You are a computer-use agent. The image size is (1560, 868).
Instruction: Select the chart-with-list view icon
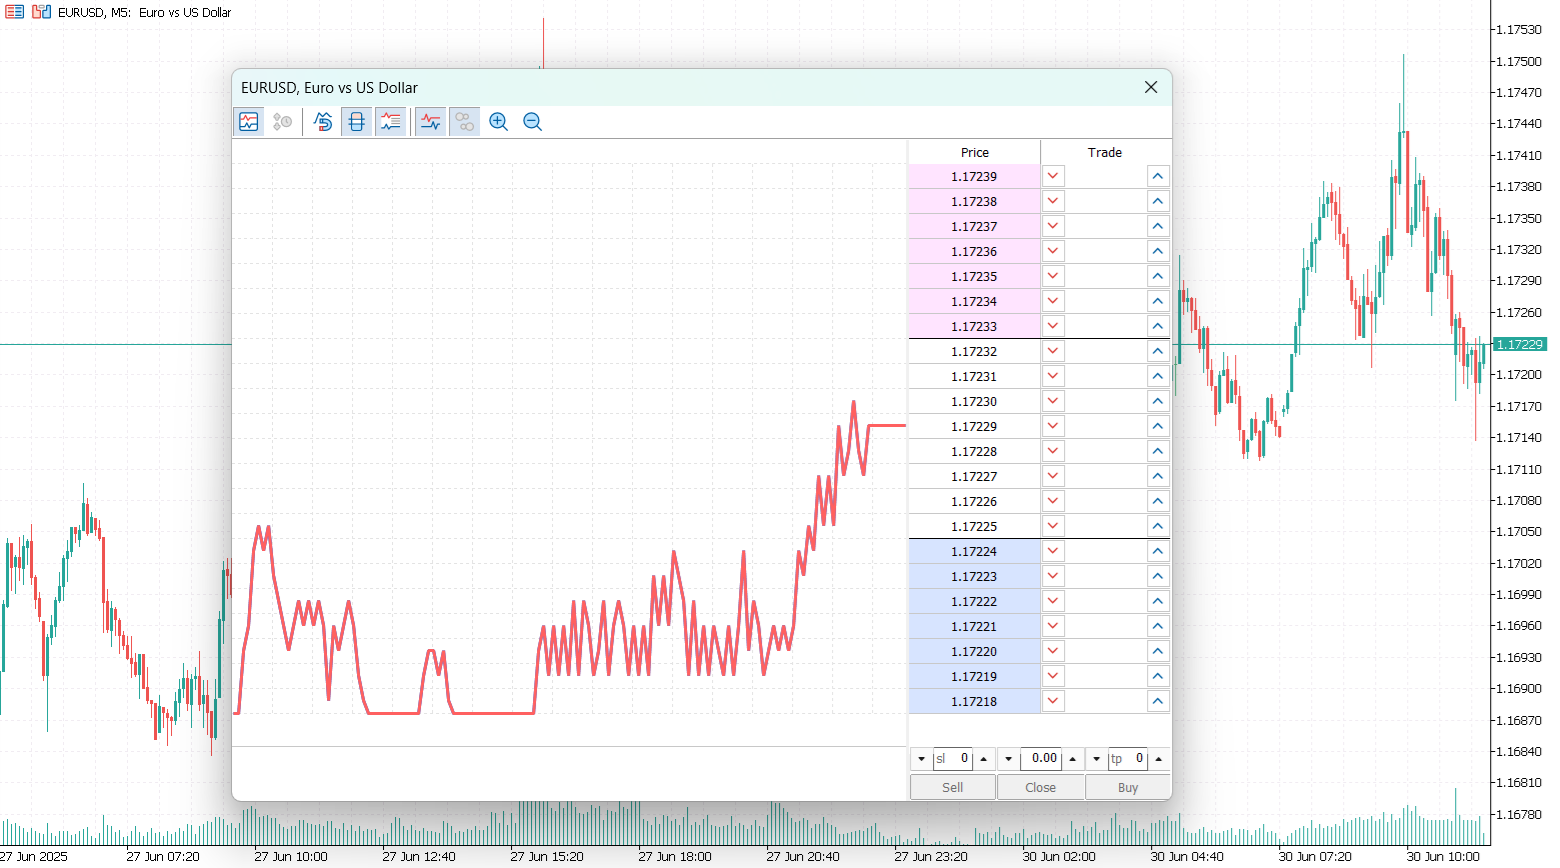(391, 121)
